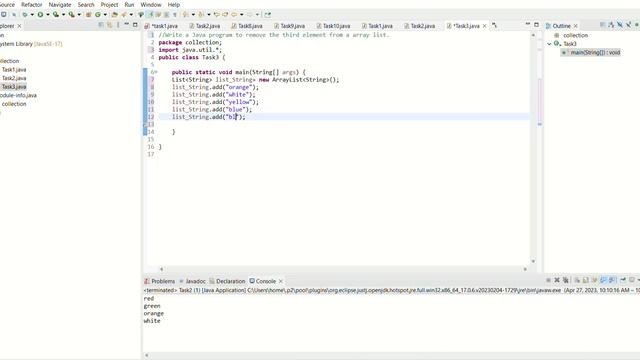Toggle Scroll Lock in Console toolbar
The image size is (640, 360).
586,280
